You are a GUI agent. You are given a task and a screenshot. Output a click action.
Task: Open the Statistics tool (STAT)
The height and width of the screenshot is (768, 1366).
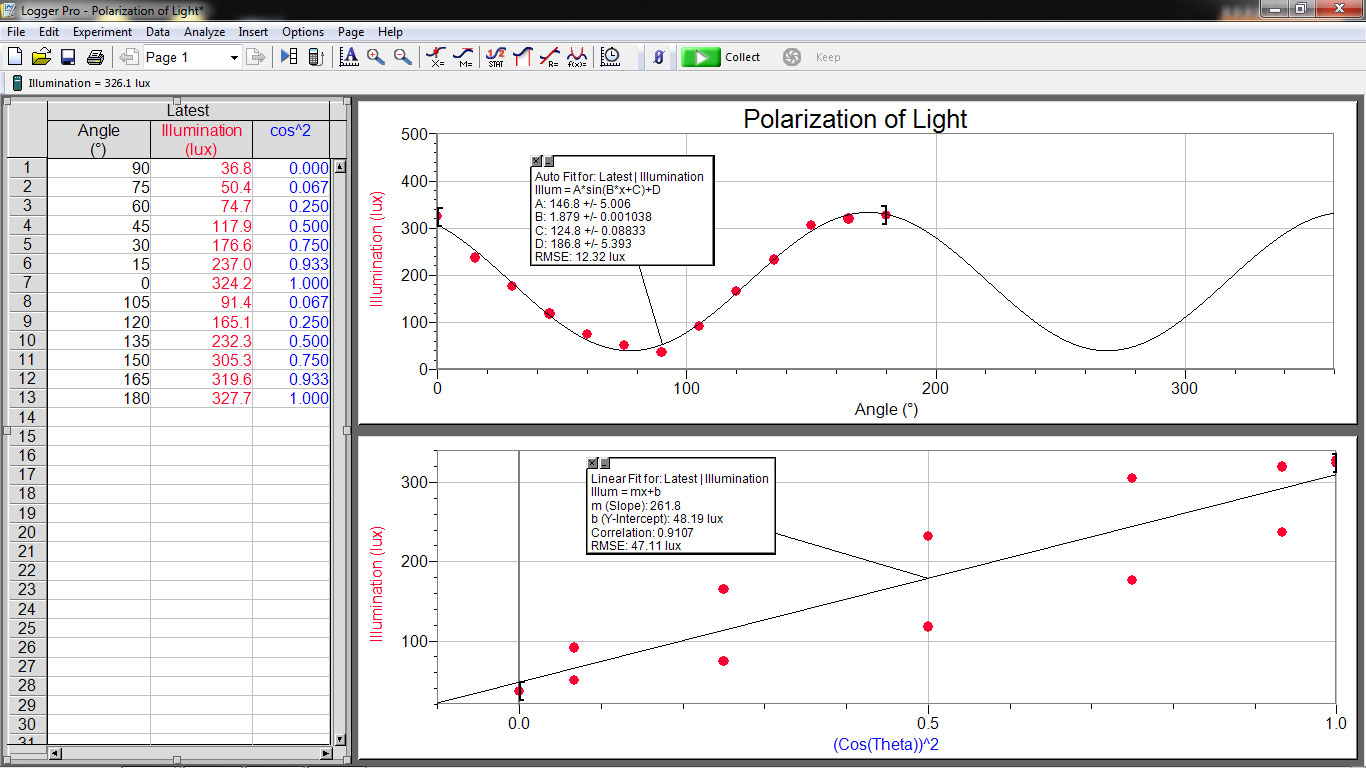click(496, 57)
